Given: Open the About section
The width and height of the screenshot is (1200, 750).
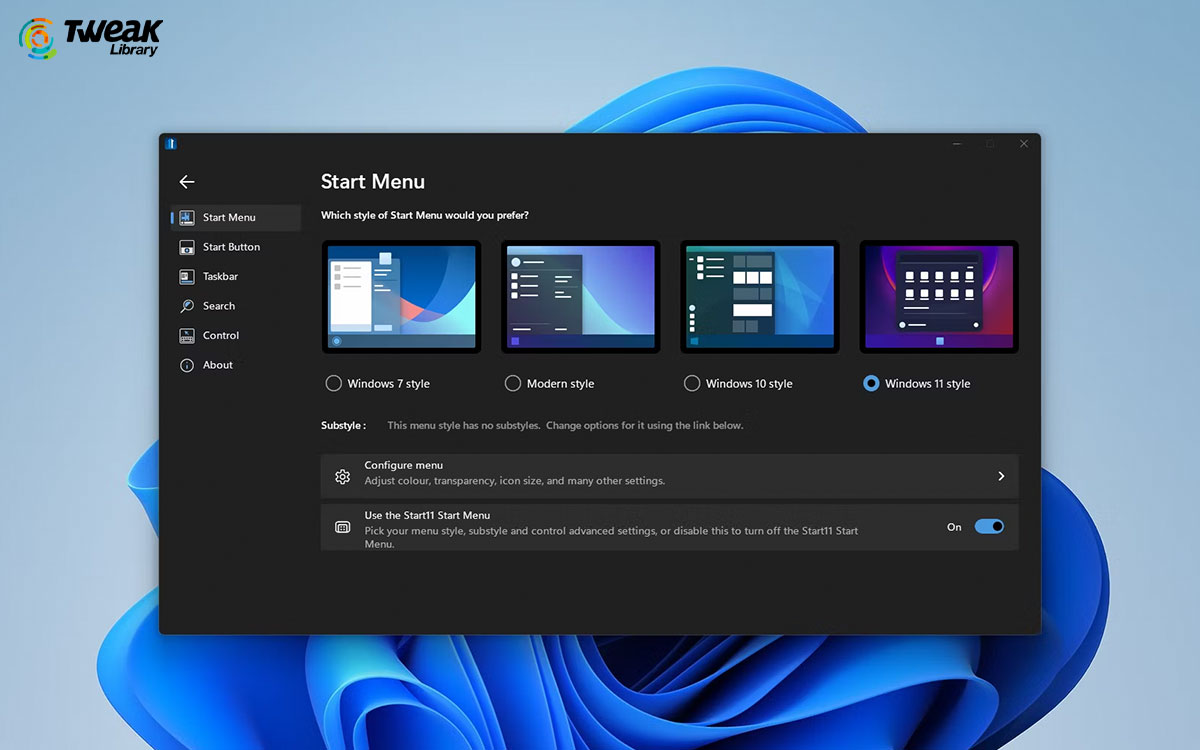Looking at the screenshot, I should [218, 364].
